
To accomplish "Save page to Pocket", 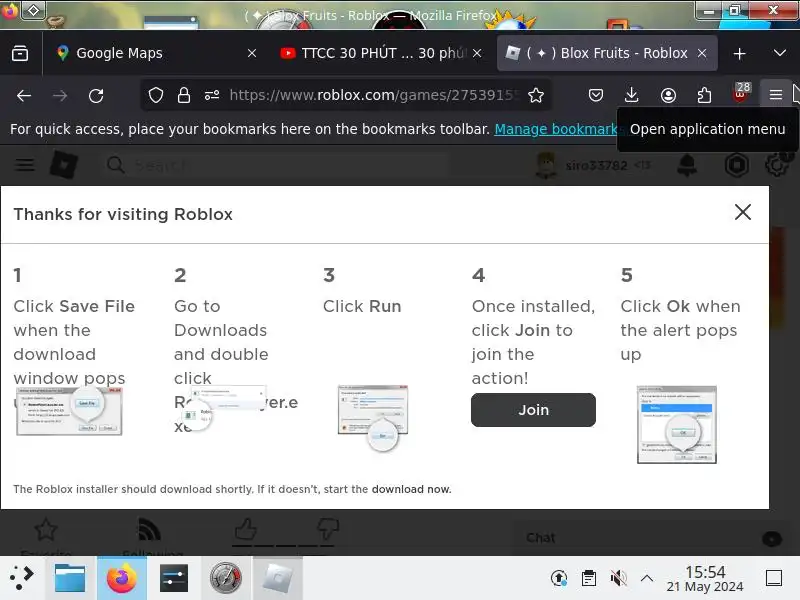I will tap(595, 95).
